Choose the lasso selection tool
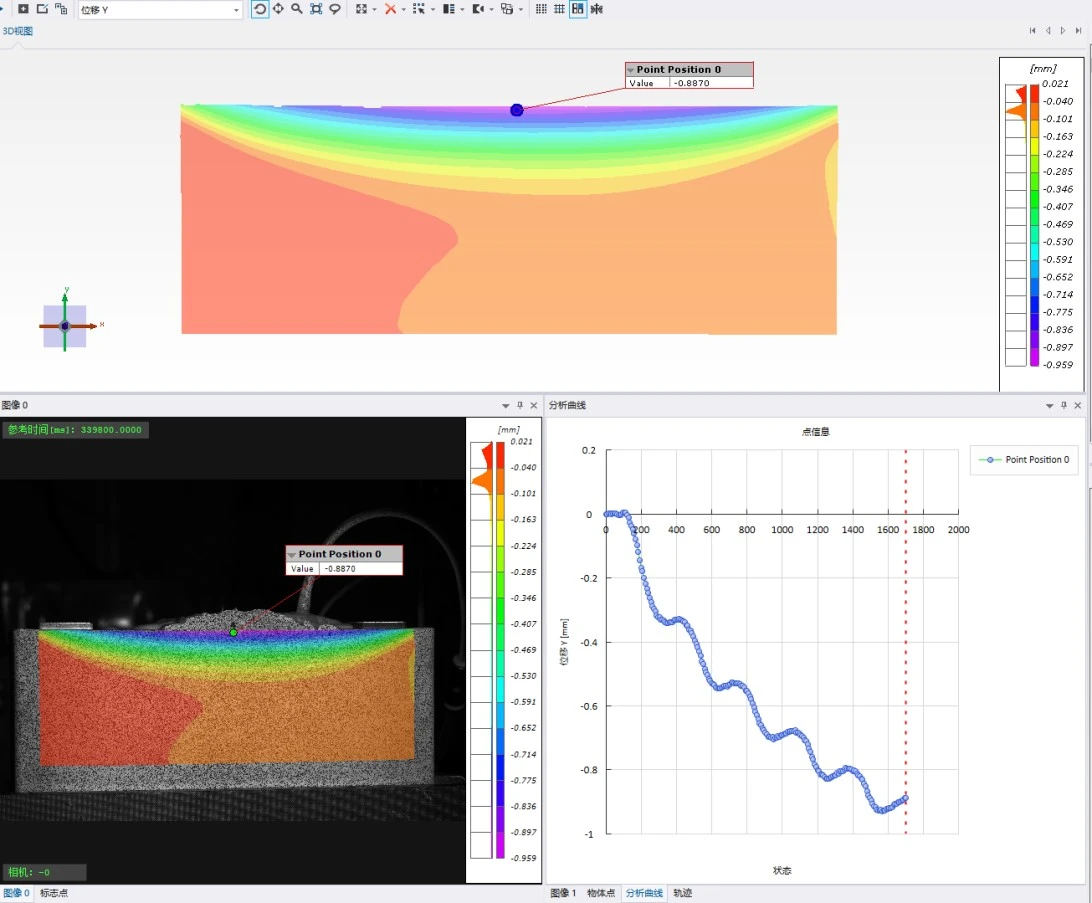Screen dimensions: 1092x903 335,9
